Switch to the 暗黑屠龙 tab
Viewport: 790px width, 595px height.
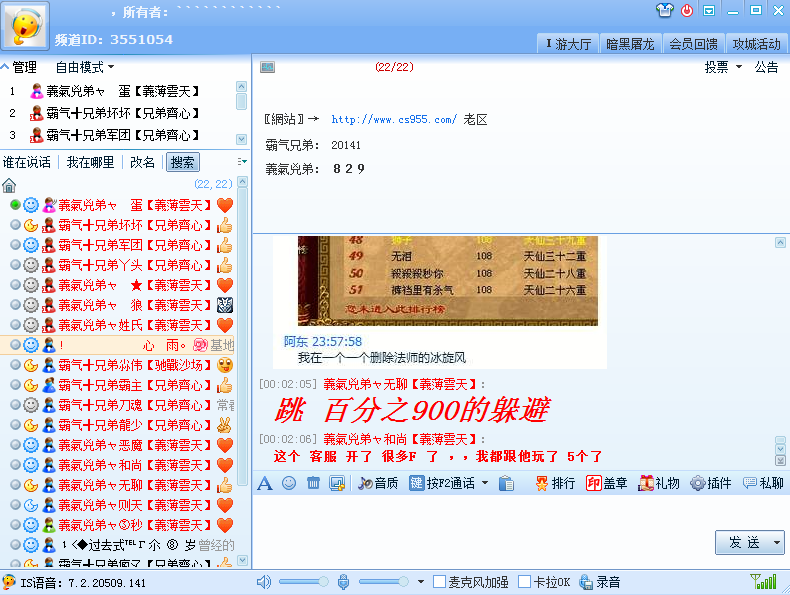tap(630, 44)
